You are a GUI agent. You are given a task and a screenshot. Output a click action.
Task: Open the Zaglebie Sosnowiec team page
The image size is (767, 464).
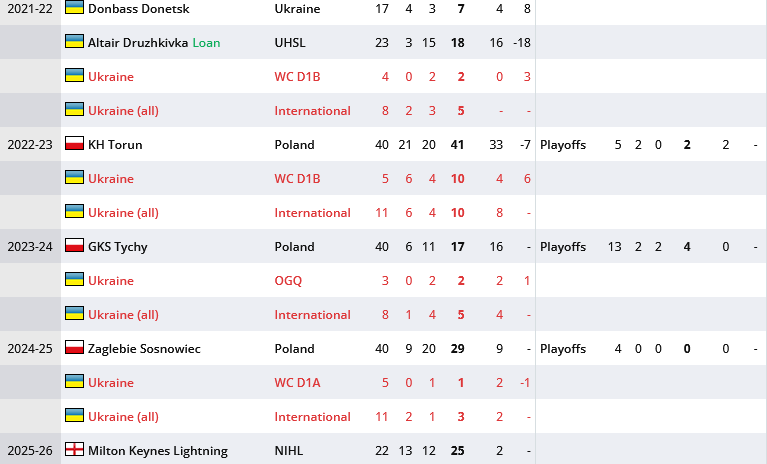click(144, 349)
